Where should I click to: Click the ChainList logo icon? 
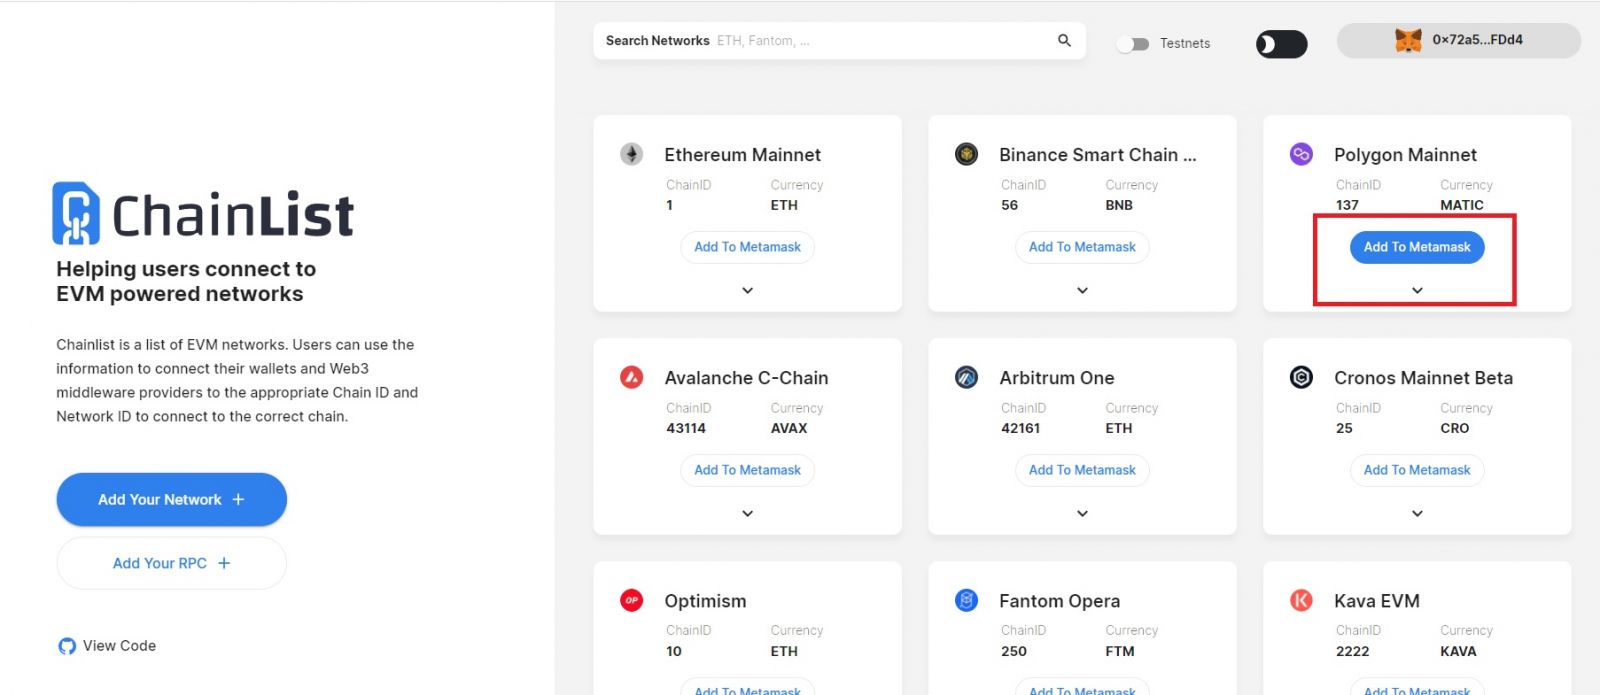pyautogui.click(x=76, y=213)
